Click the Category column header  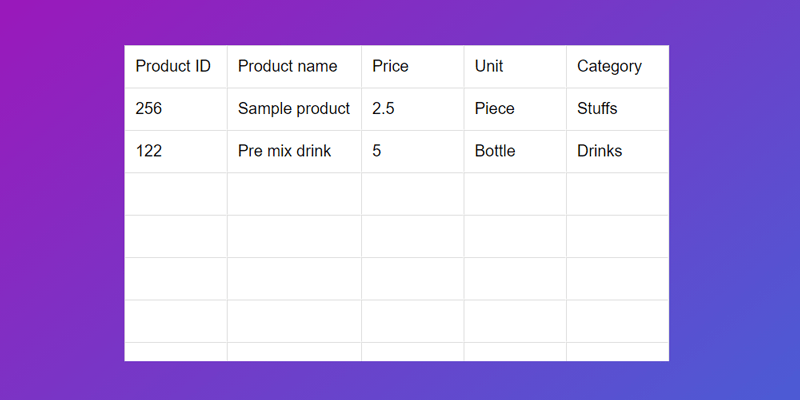617,67
